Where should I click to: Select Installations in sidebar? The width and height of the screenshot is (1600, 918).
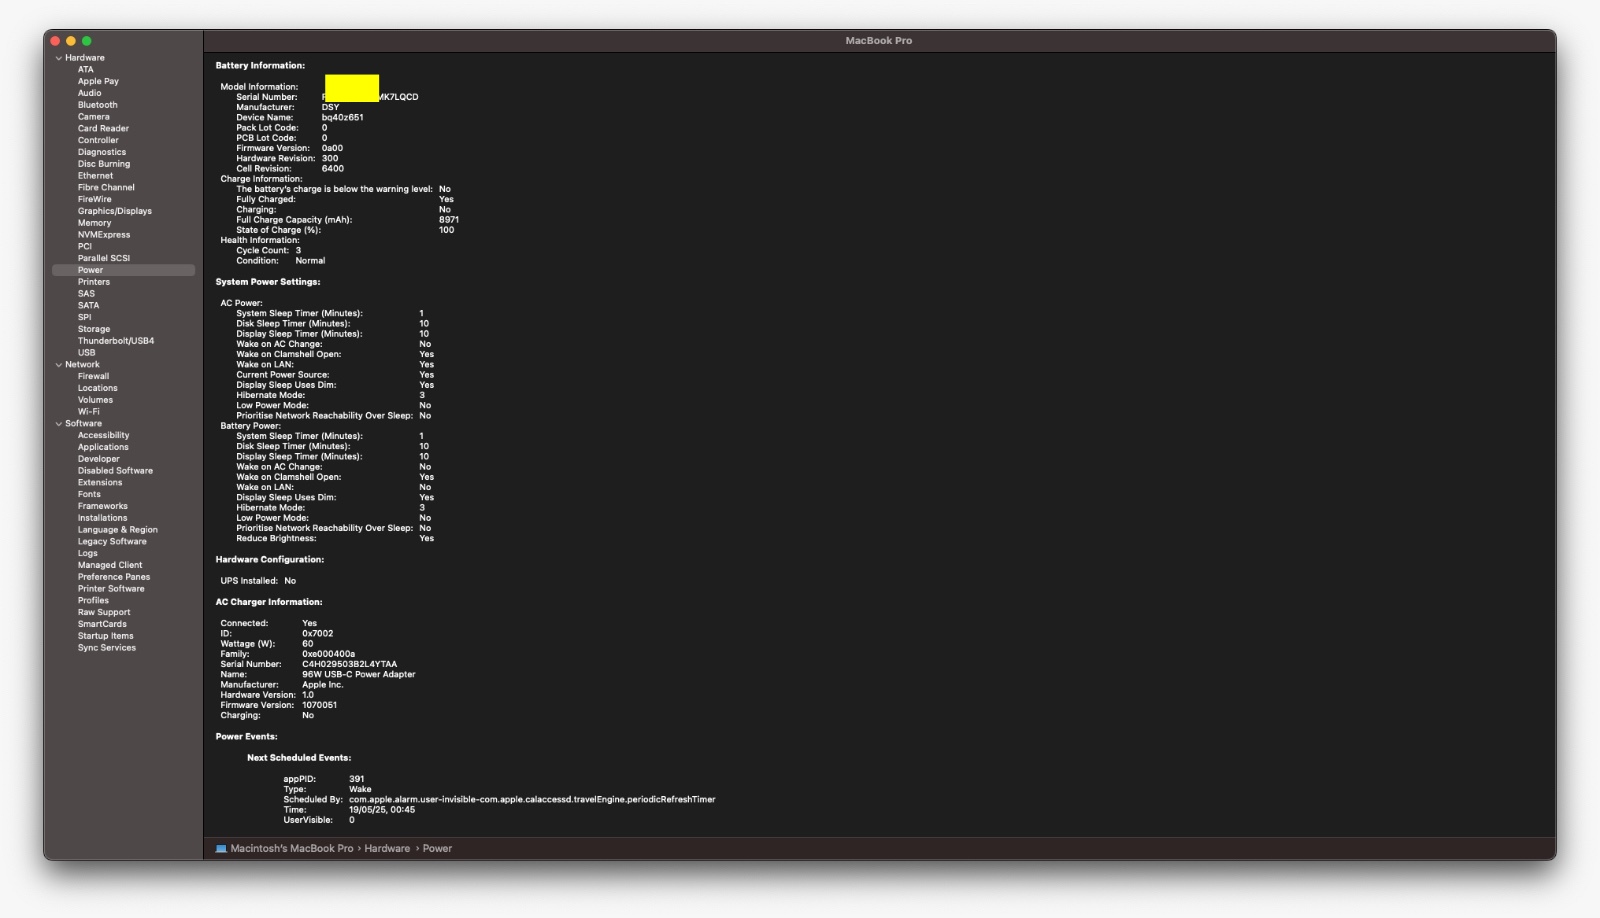coord(103,519)
